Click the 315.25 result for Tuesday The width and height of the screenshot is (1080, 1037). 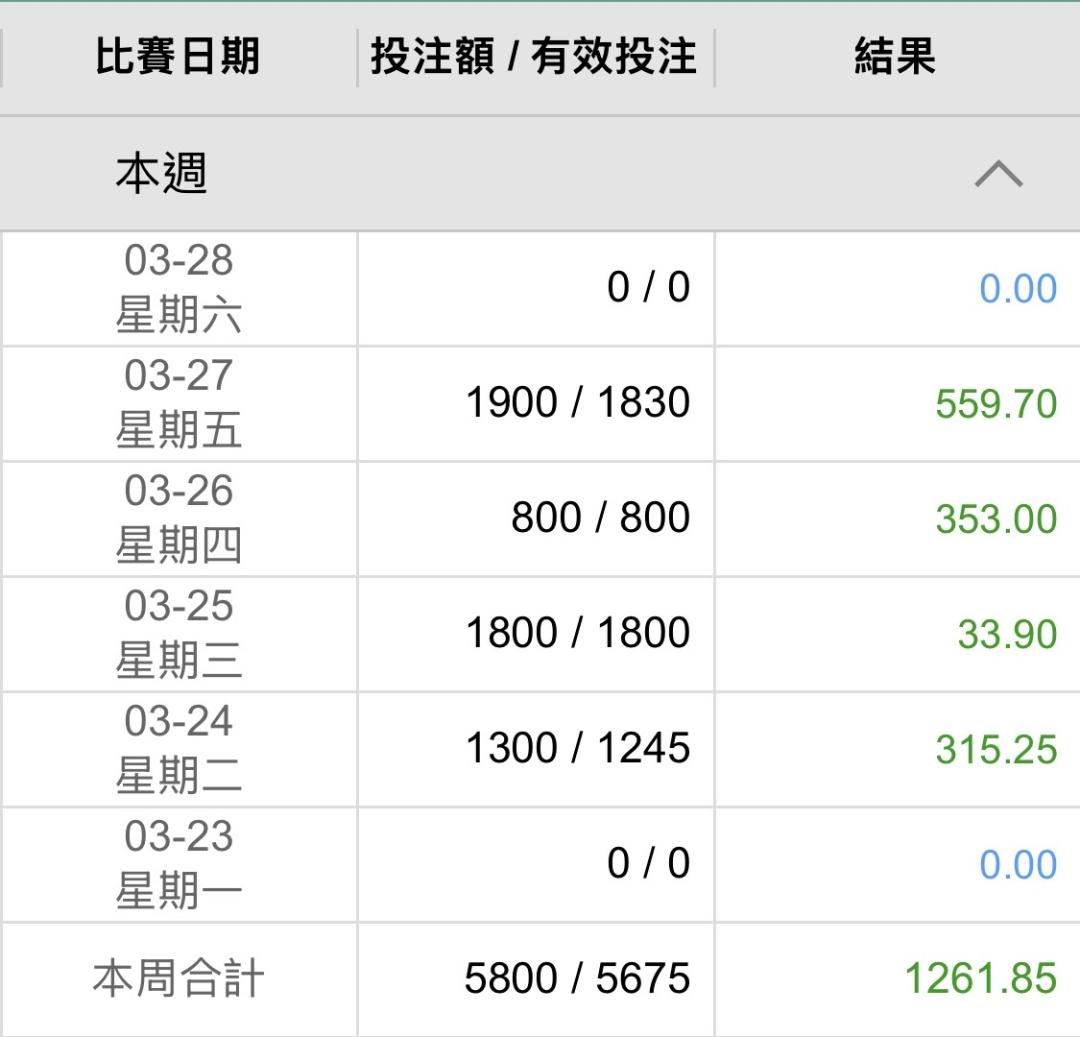tap(995, 749)
